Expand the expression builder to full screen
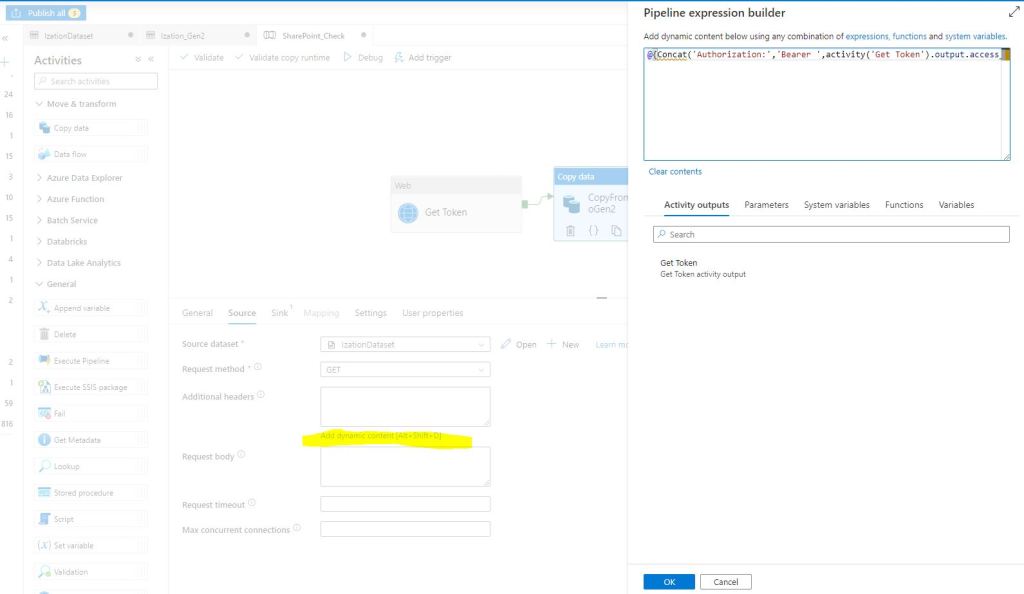The image size is (1024, 594). (1012, 13)
